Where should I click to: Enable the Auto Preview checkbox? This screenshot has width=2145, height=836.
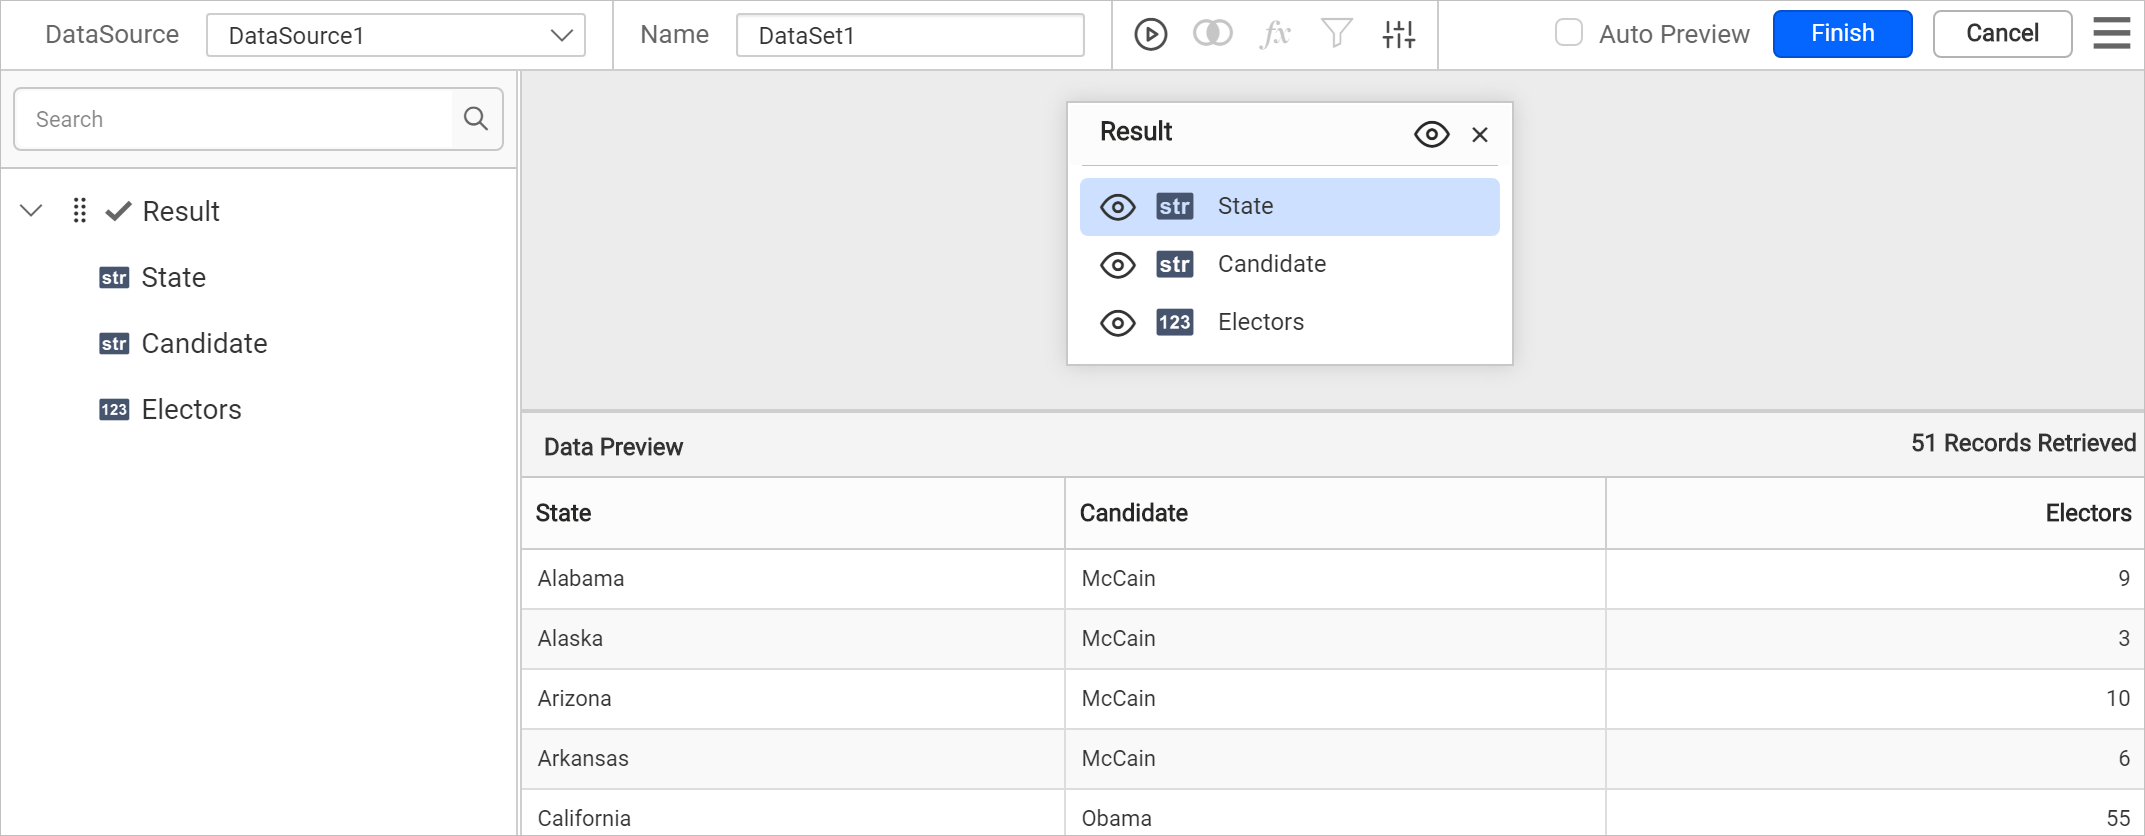point(1569,33)
